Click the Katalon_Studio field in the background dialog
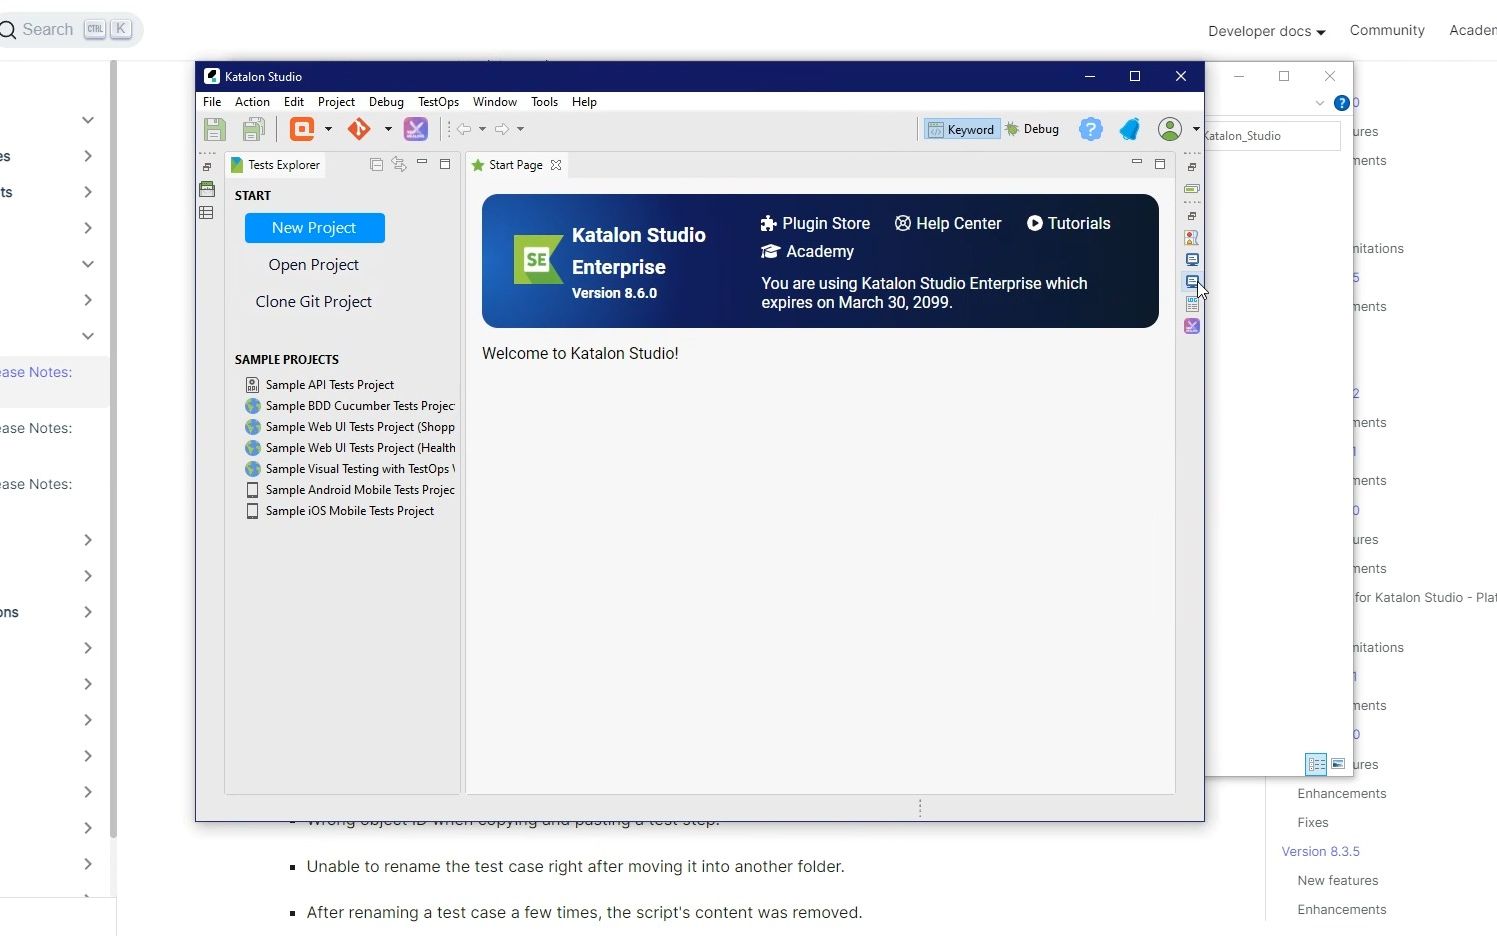The image size is (1497, 936). tap(1272, 136)
